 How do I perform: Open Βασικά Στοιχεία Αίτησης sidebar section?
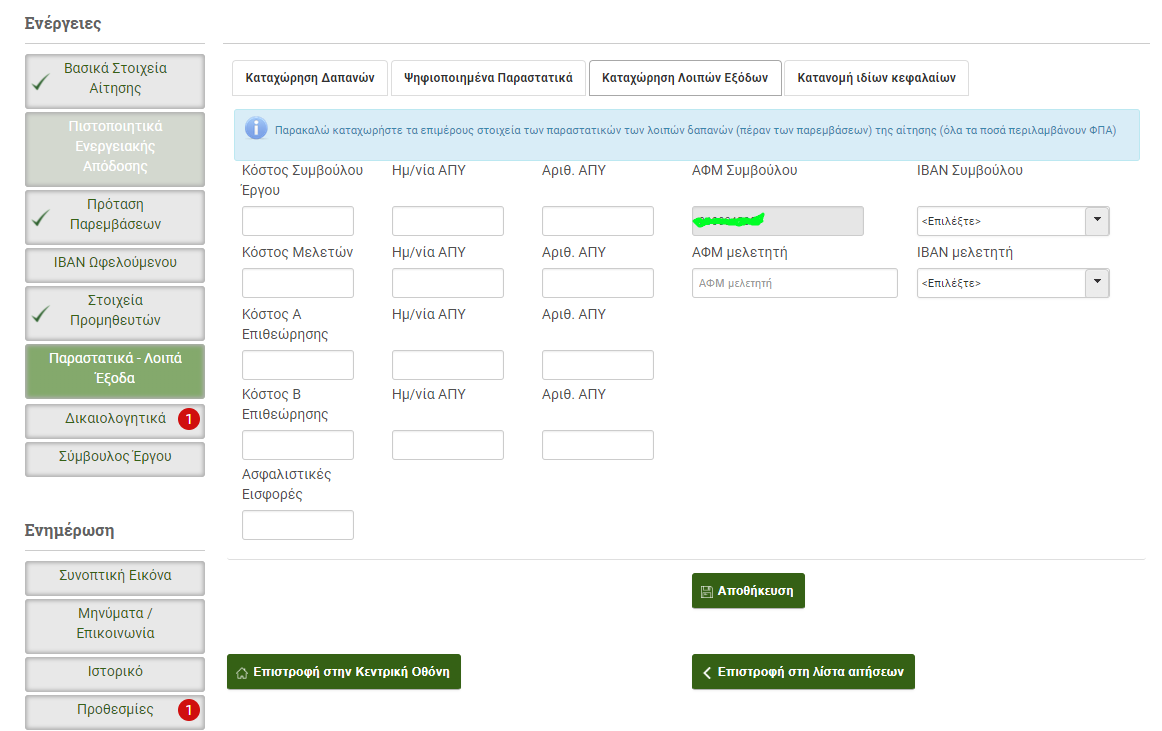click(115, 79)
